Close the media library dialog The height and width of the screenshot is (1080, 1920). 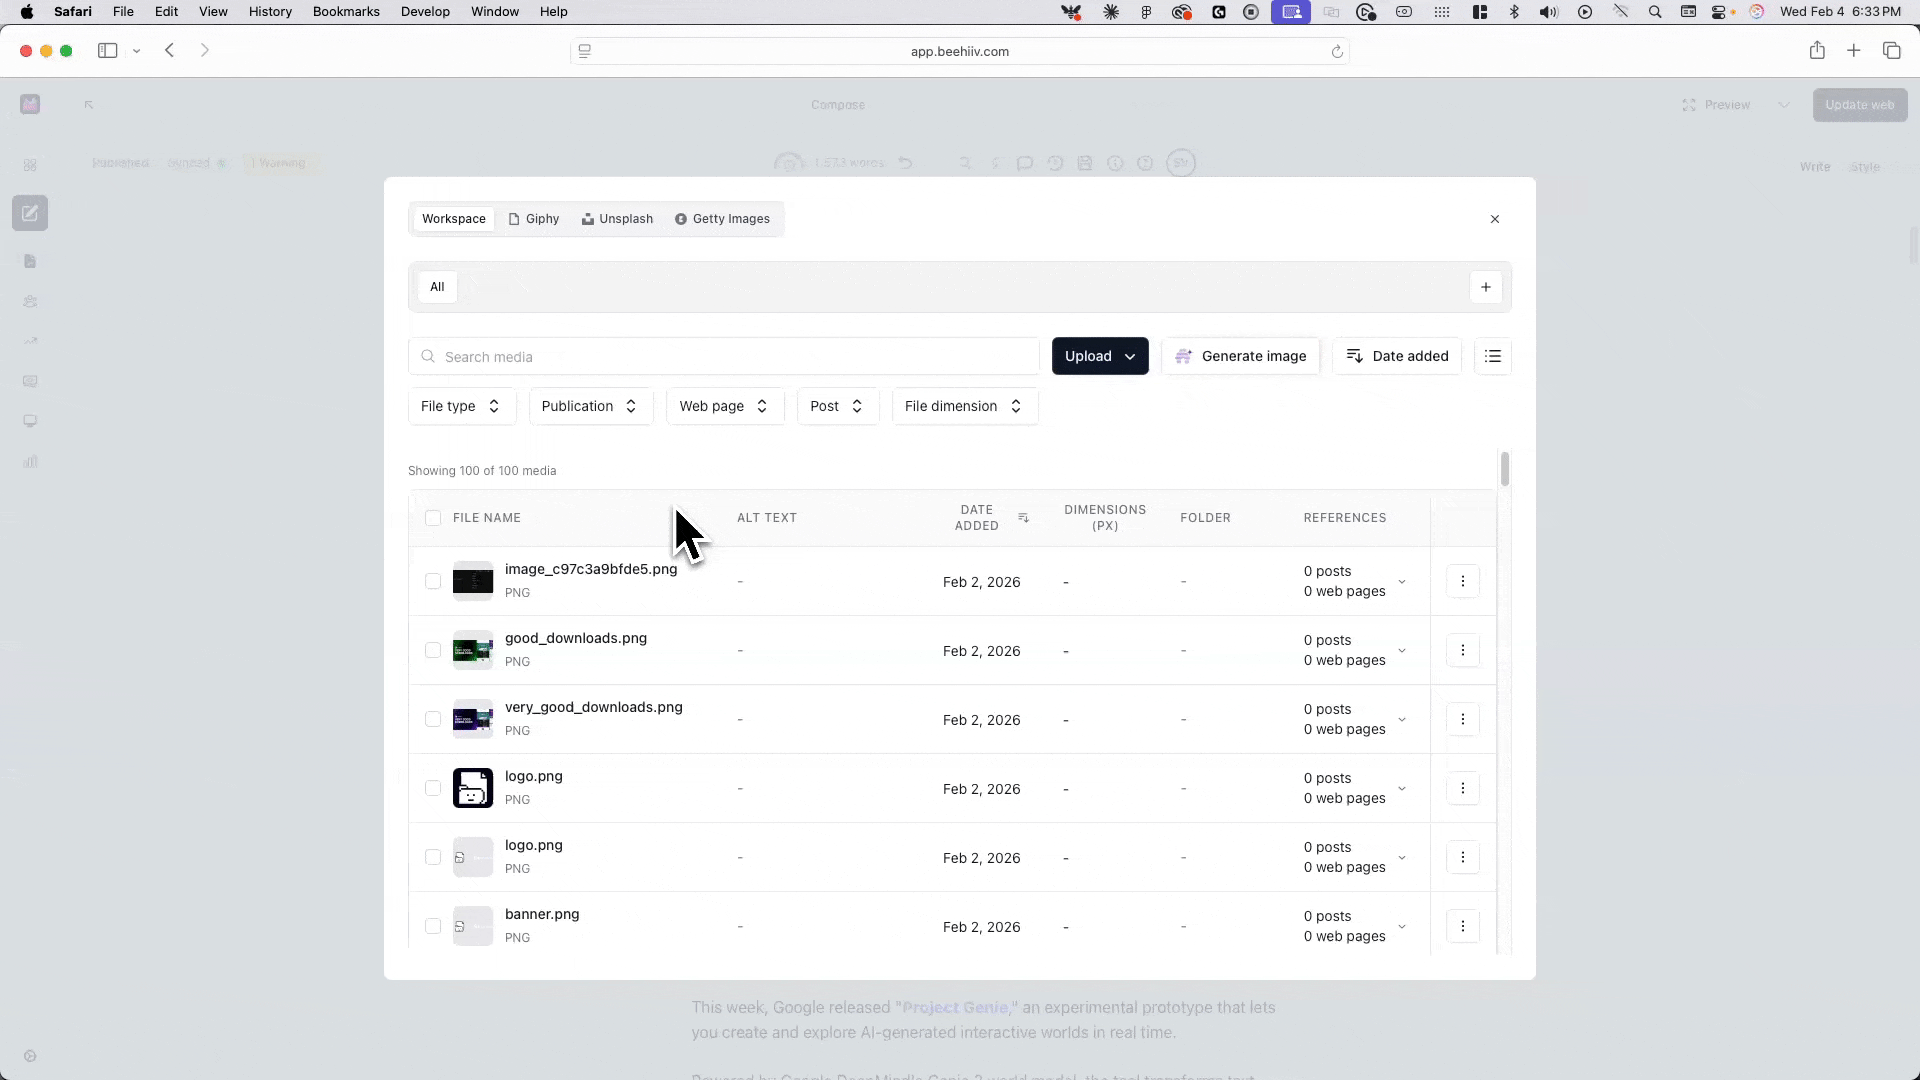pyautogui.click(x=1494, y=219)
